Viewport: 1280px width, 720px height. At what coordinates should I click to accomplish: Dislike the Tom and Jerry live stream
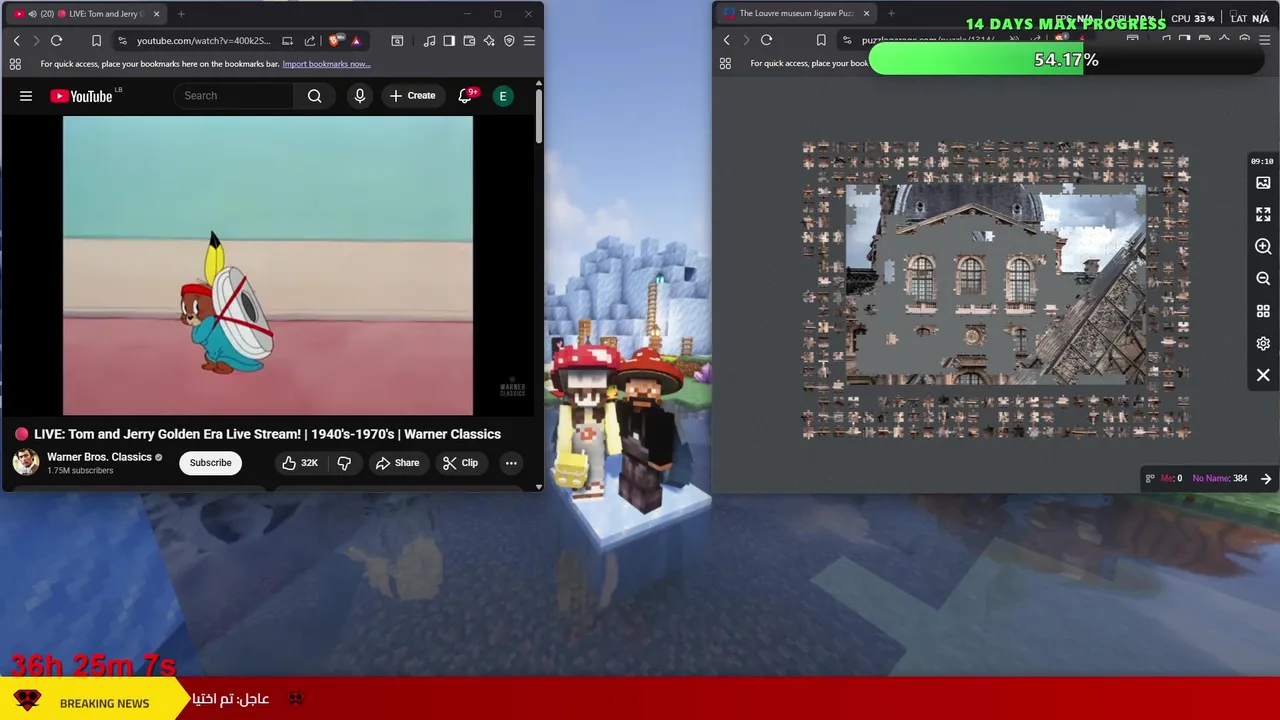click(344, 463)
